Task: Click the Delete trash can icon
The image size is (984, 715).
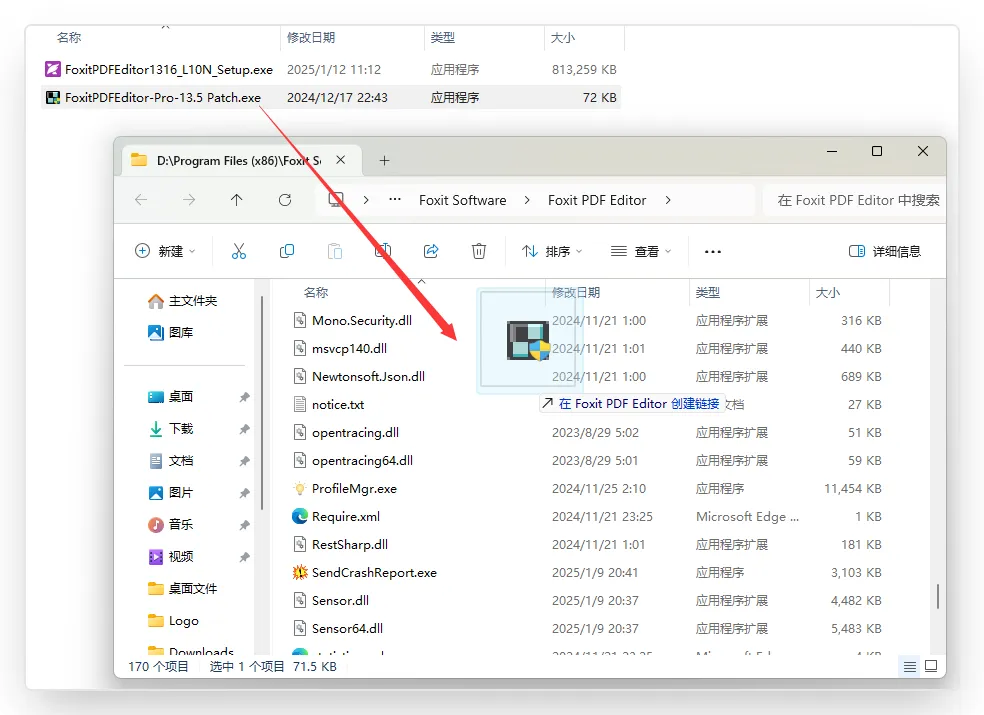Action: point(479,251)
